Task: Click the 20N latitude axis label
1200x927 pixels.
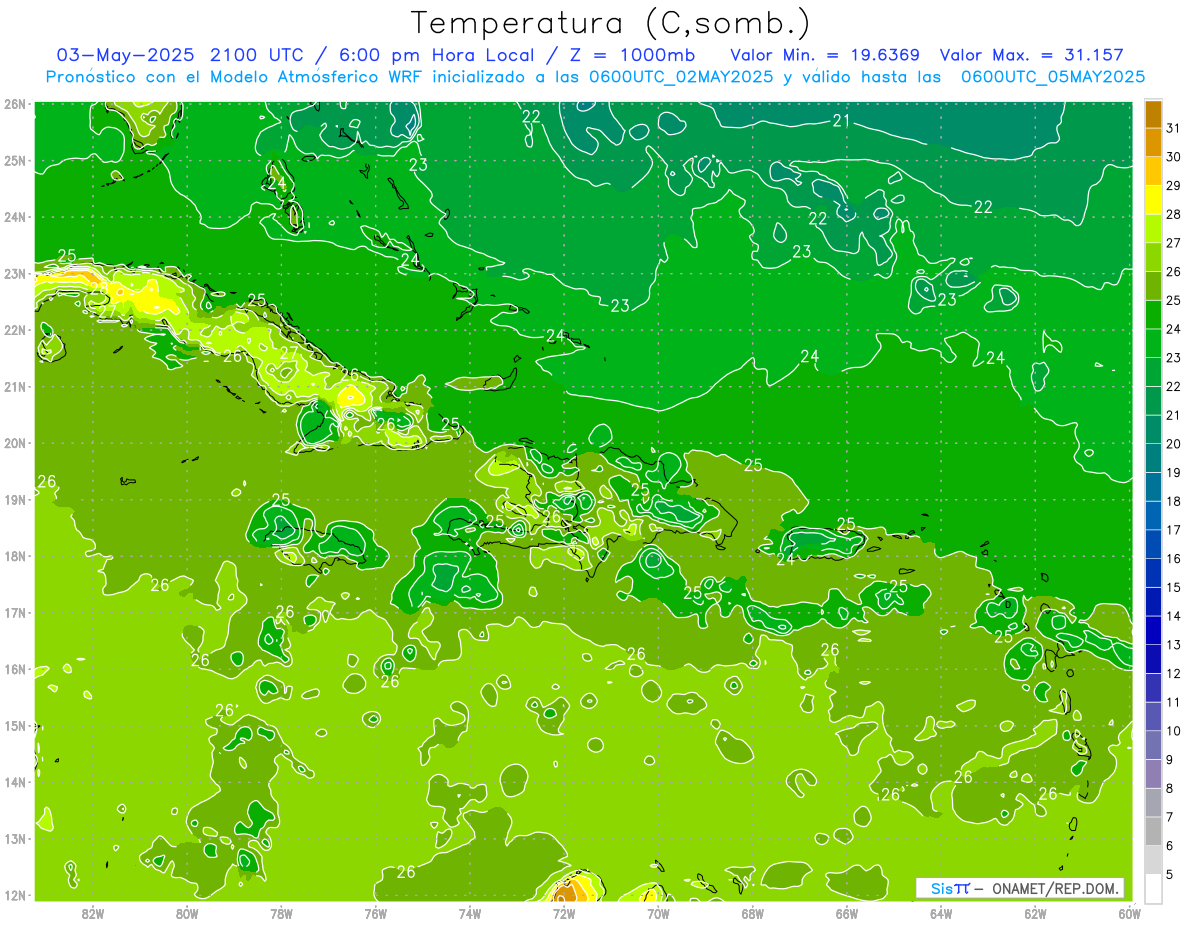Action: [x=15, y=443]
